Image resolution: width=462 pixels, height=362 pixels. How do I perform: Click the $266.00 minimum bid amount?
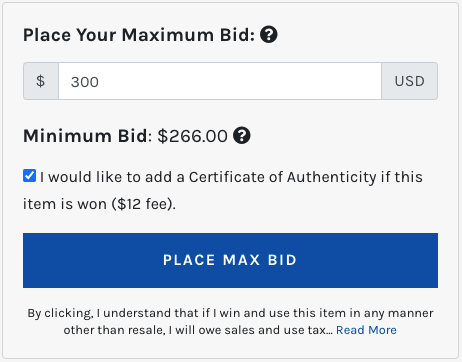coord(193,136)
